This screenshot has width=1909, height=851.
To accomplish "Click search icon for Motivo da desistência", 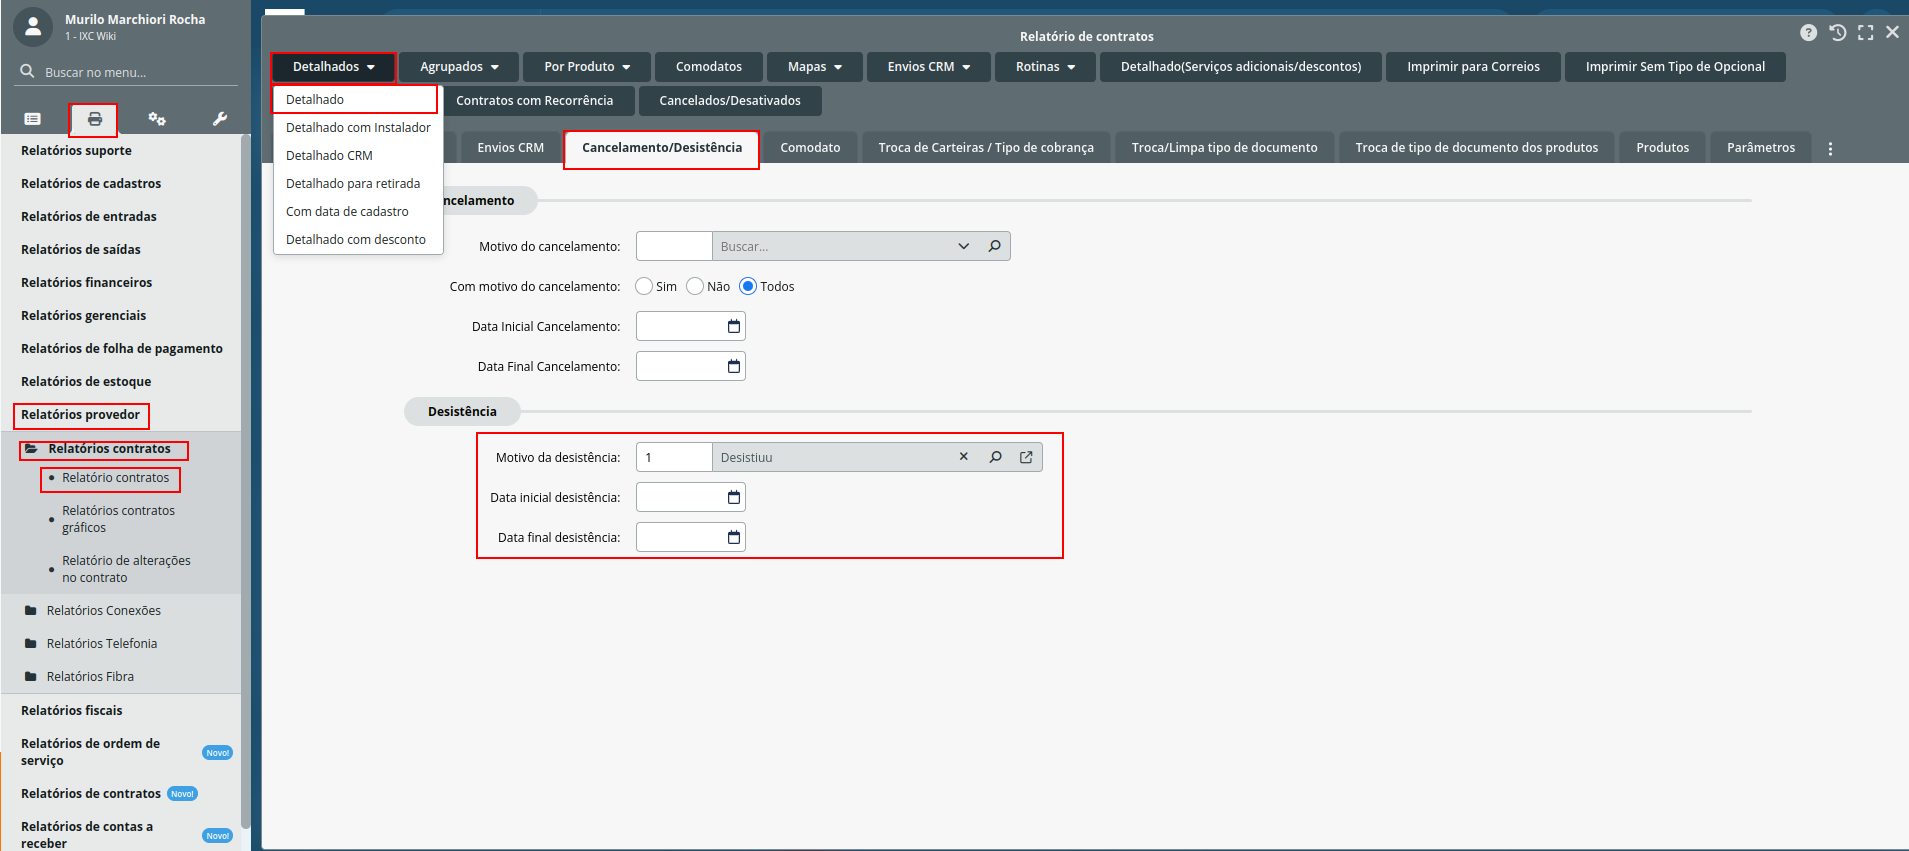I will [995, 457].
